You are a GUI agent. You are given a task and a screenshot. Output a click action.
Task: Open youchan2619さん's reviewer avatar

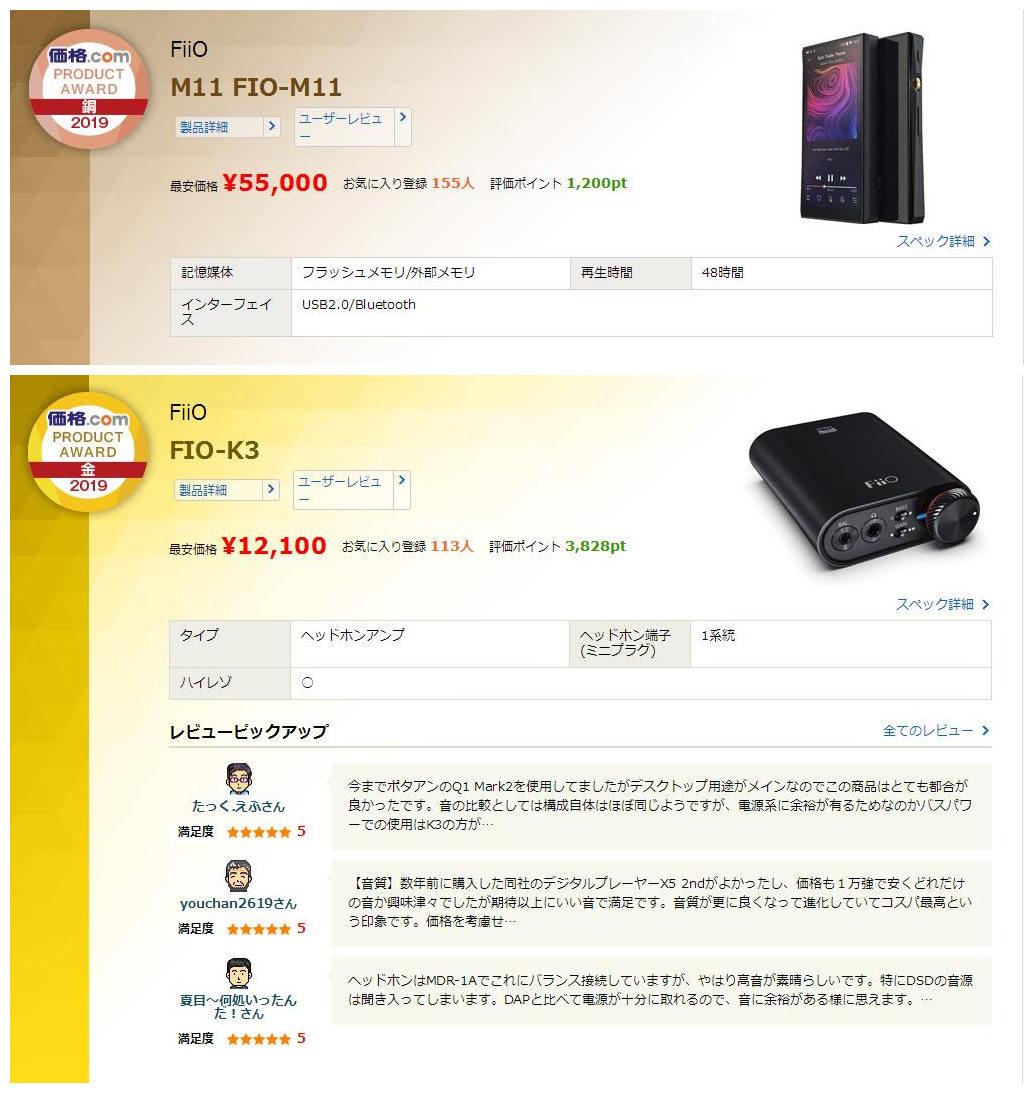[x=239, y=876]
